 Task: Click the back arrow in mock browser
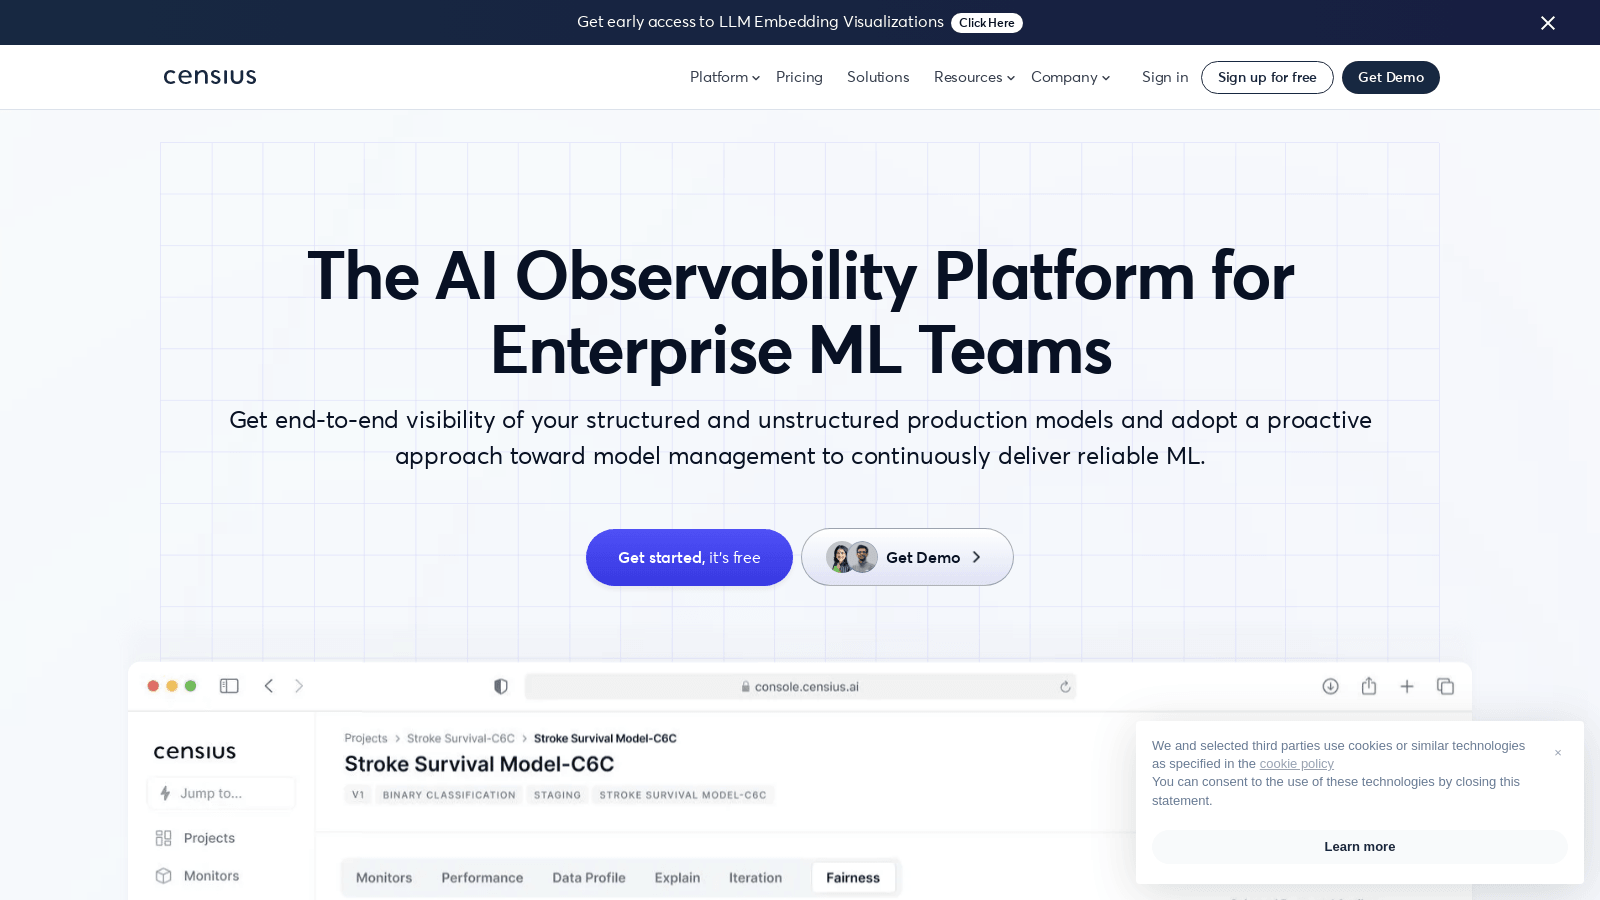(268, 686)
